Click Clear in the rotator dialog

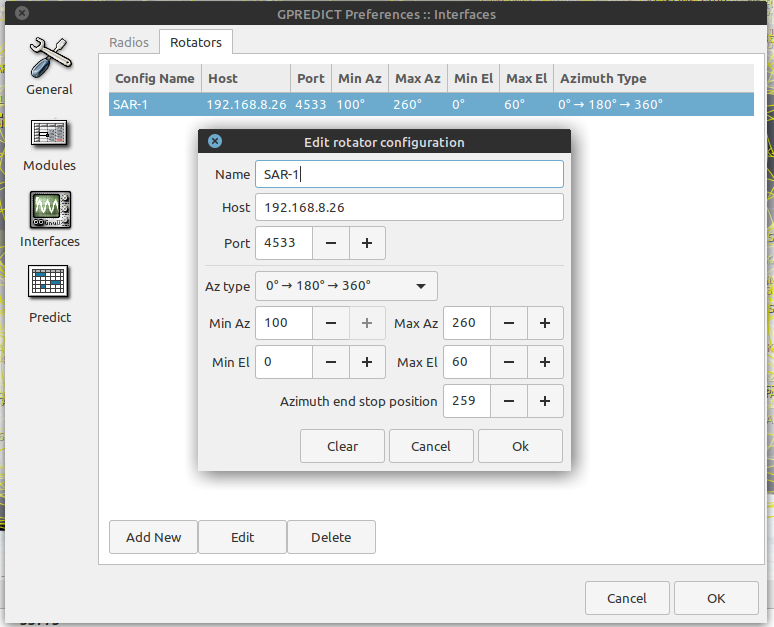tap(342, 446)
